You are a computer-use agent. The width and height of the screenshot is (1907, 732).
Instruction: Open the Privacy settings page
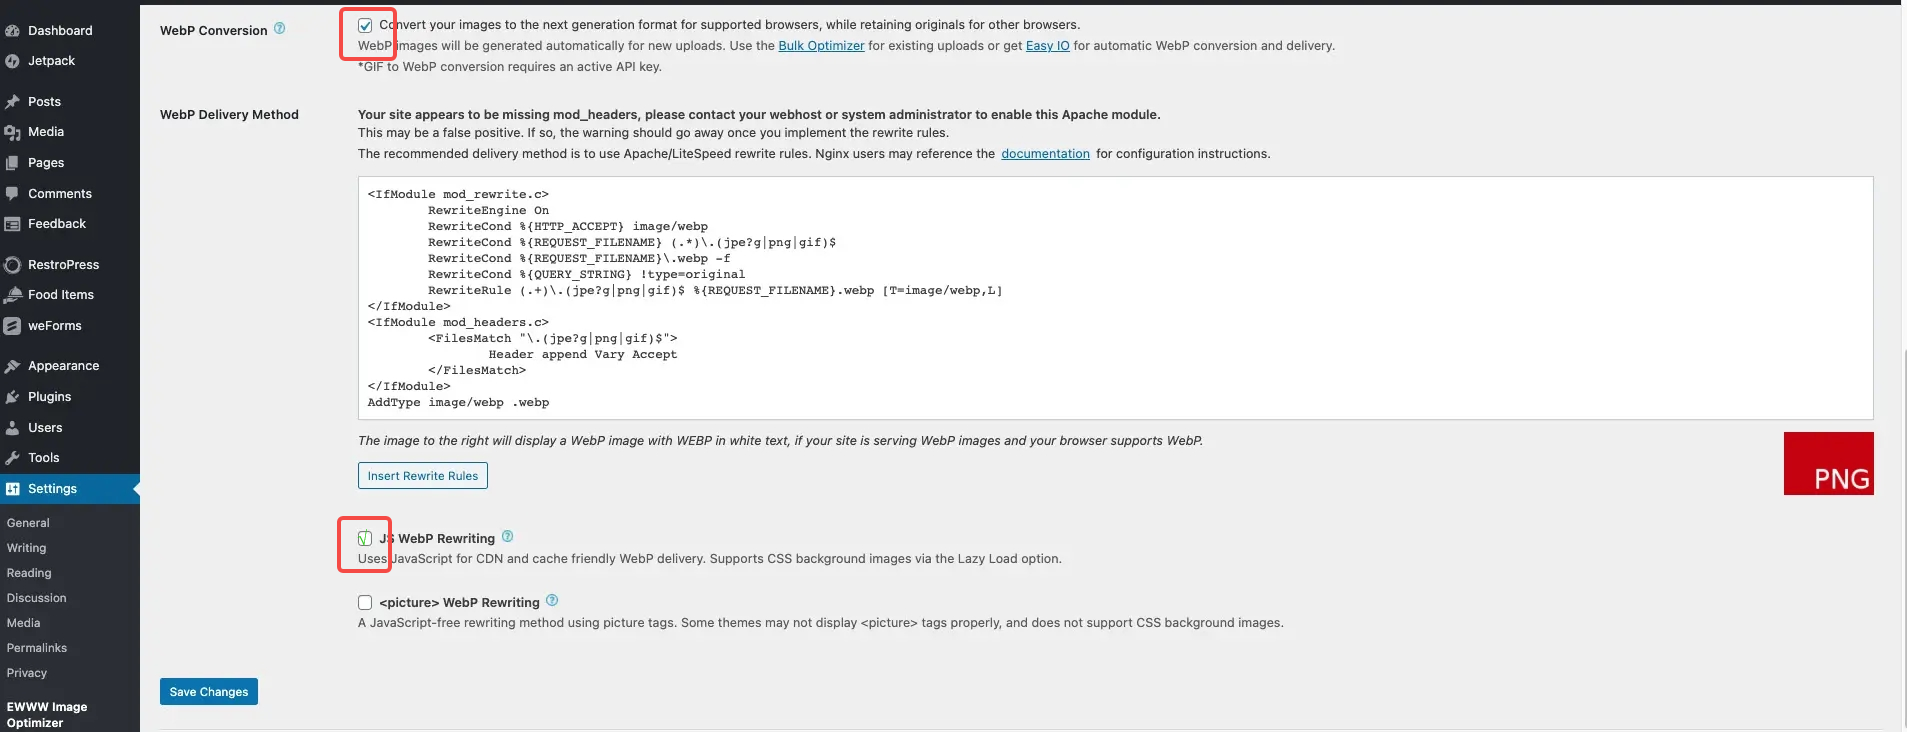pos(27,672)
